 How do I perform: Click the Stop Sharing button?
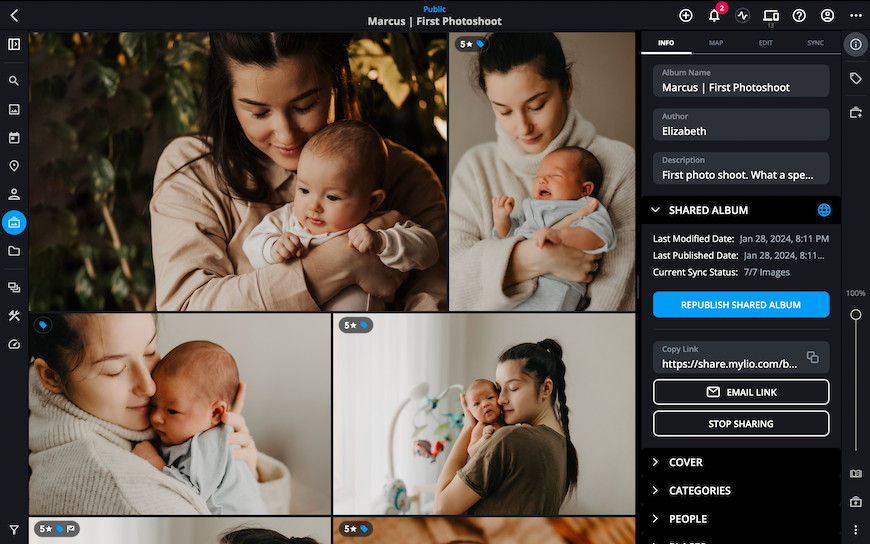741,424
